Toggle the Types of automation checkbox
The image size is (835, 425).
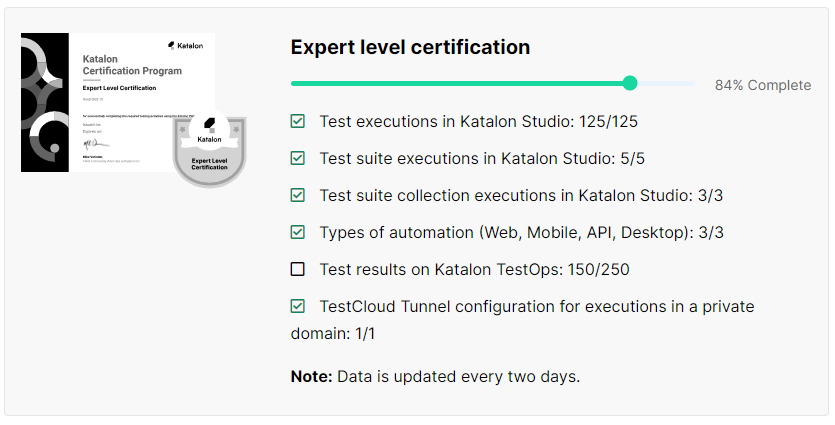pyautogui.click(x=298, y=232)
